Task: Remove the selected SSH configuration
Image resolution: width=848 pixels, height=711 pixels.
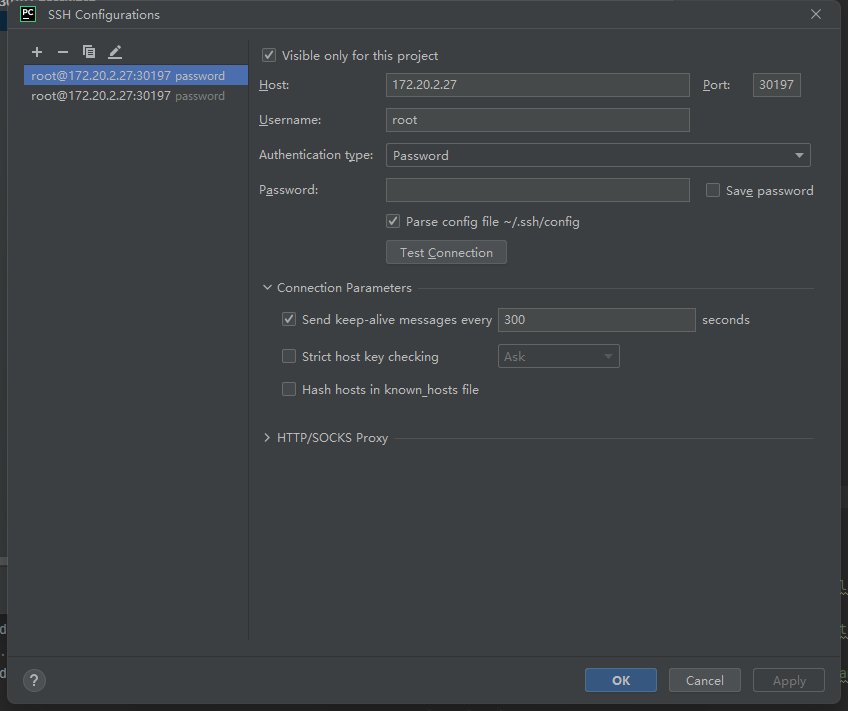Action: (63, 52)
